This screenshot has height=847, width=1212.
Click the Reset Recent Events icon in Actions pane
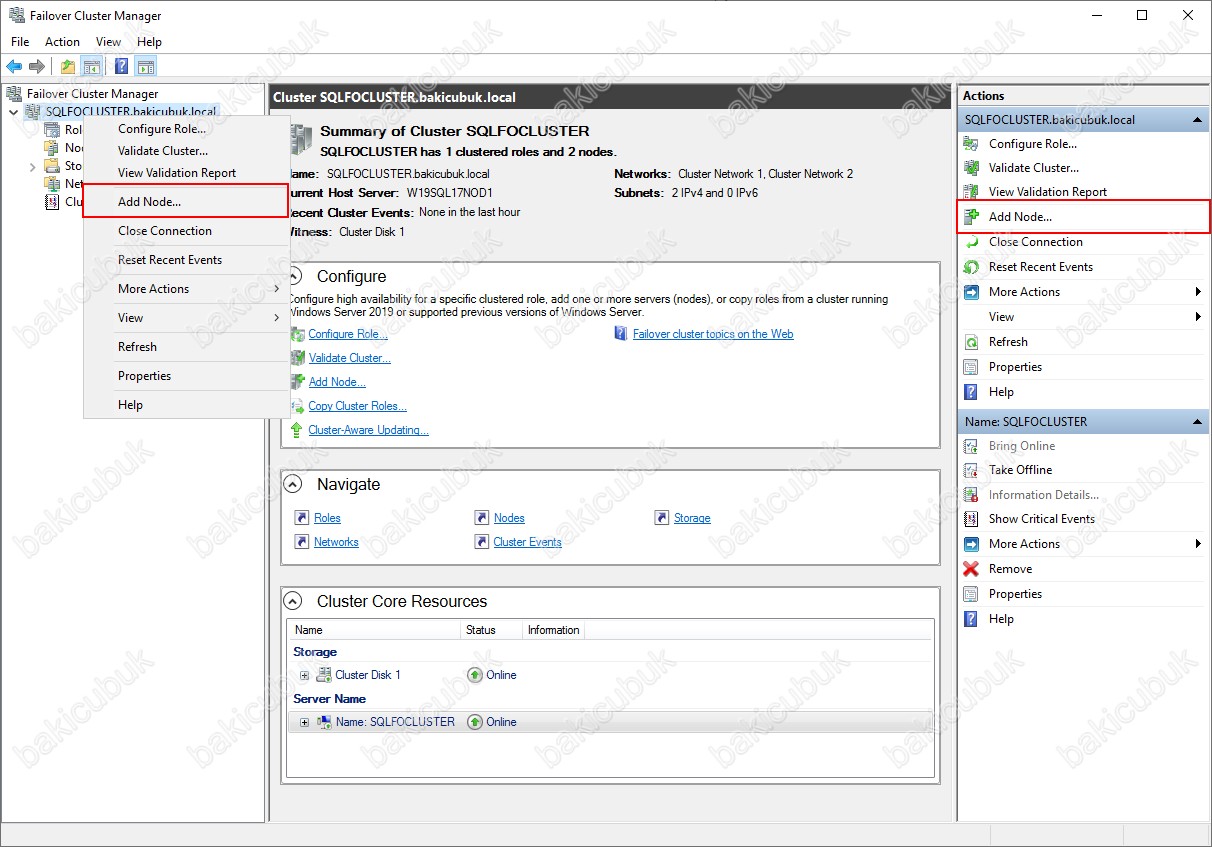(971, 267)
